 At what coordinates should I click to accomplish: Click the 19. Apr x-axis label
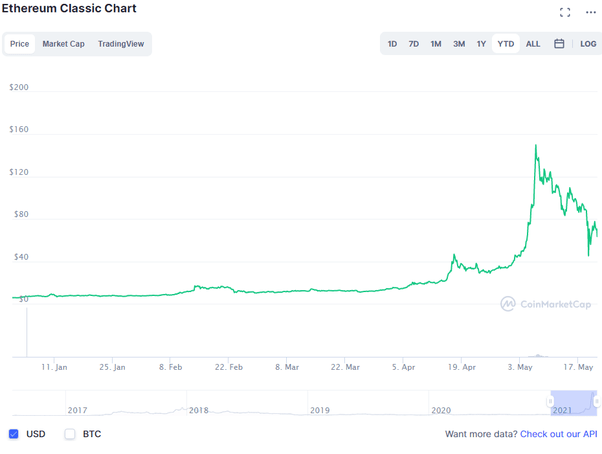[x=461, y=367]
